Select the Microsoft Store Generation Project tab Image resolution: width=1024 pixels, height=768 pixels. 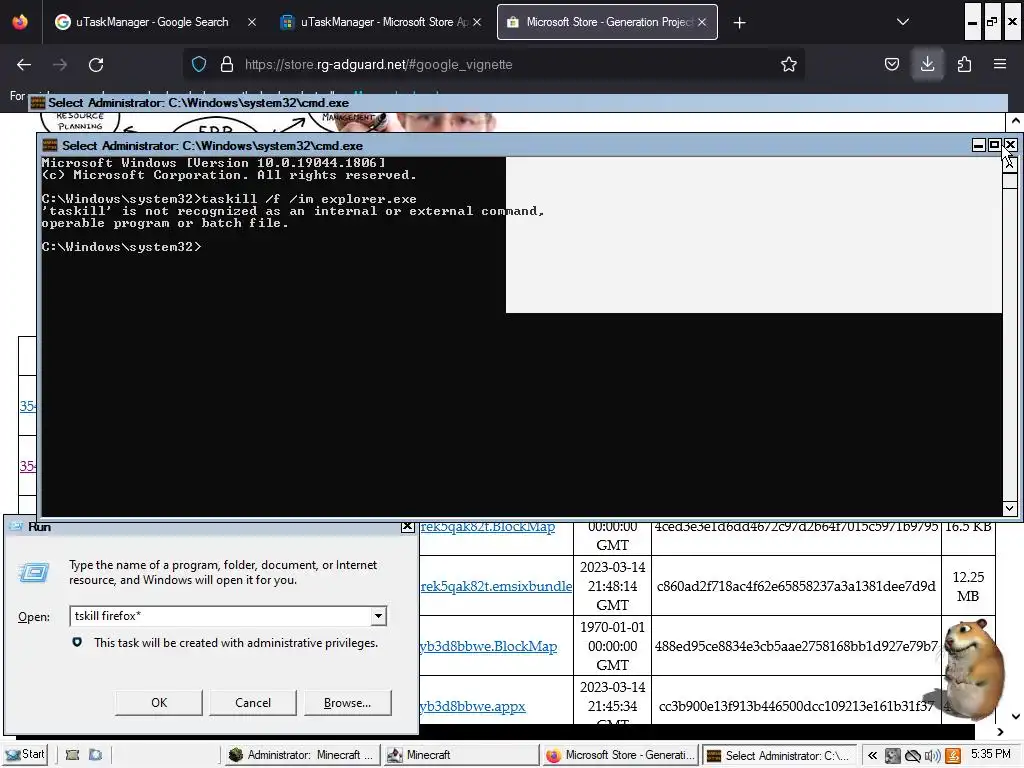click(x=607, y=22)
